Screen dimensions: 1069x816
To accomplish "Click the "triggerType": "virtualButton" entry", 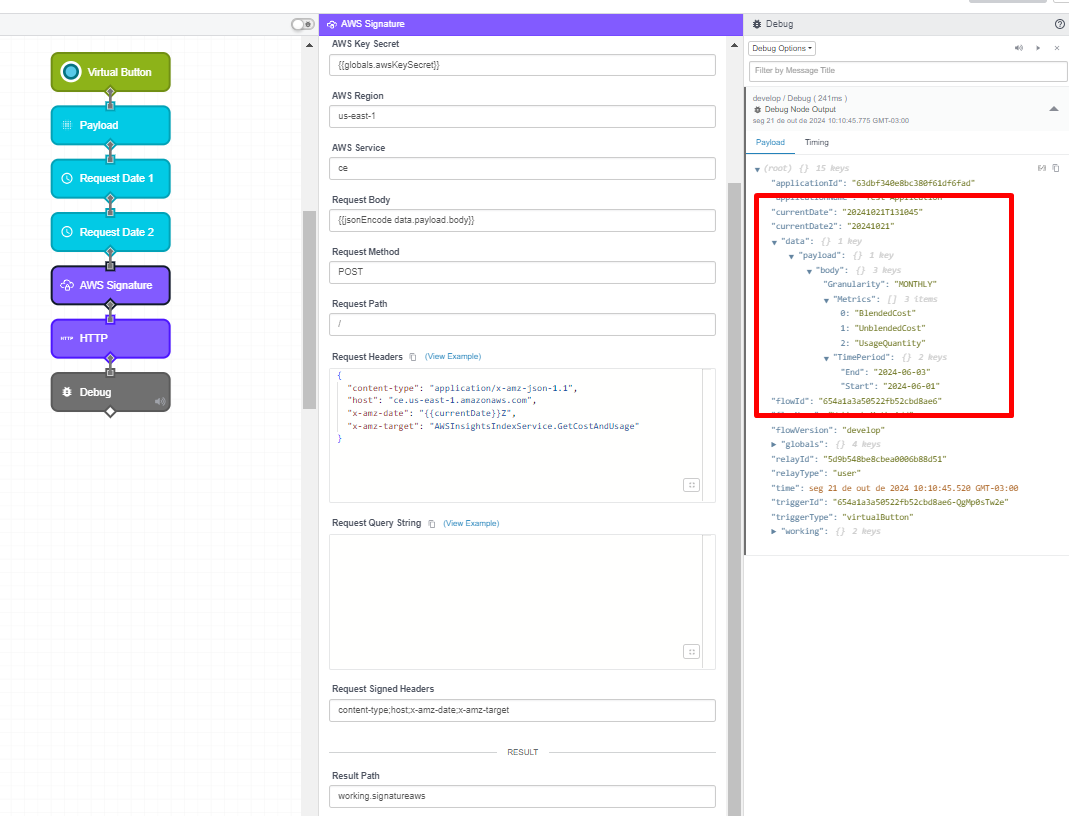I will coord(842,517).
